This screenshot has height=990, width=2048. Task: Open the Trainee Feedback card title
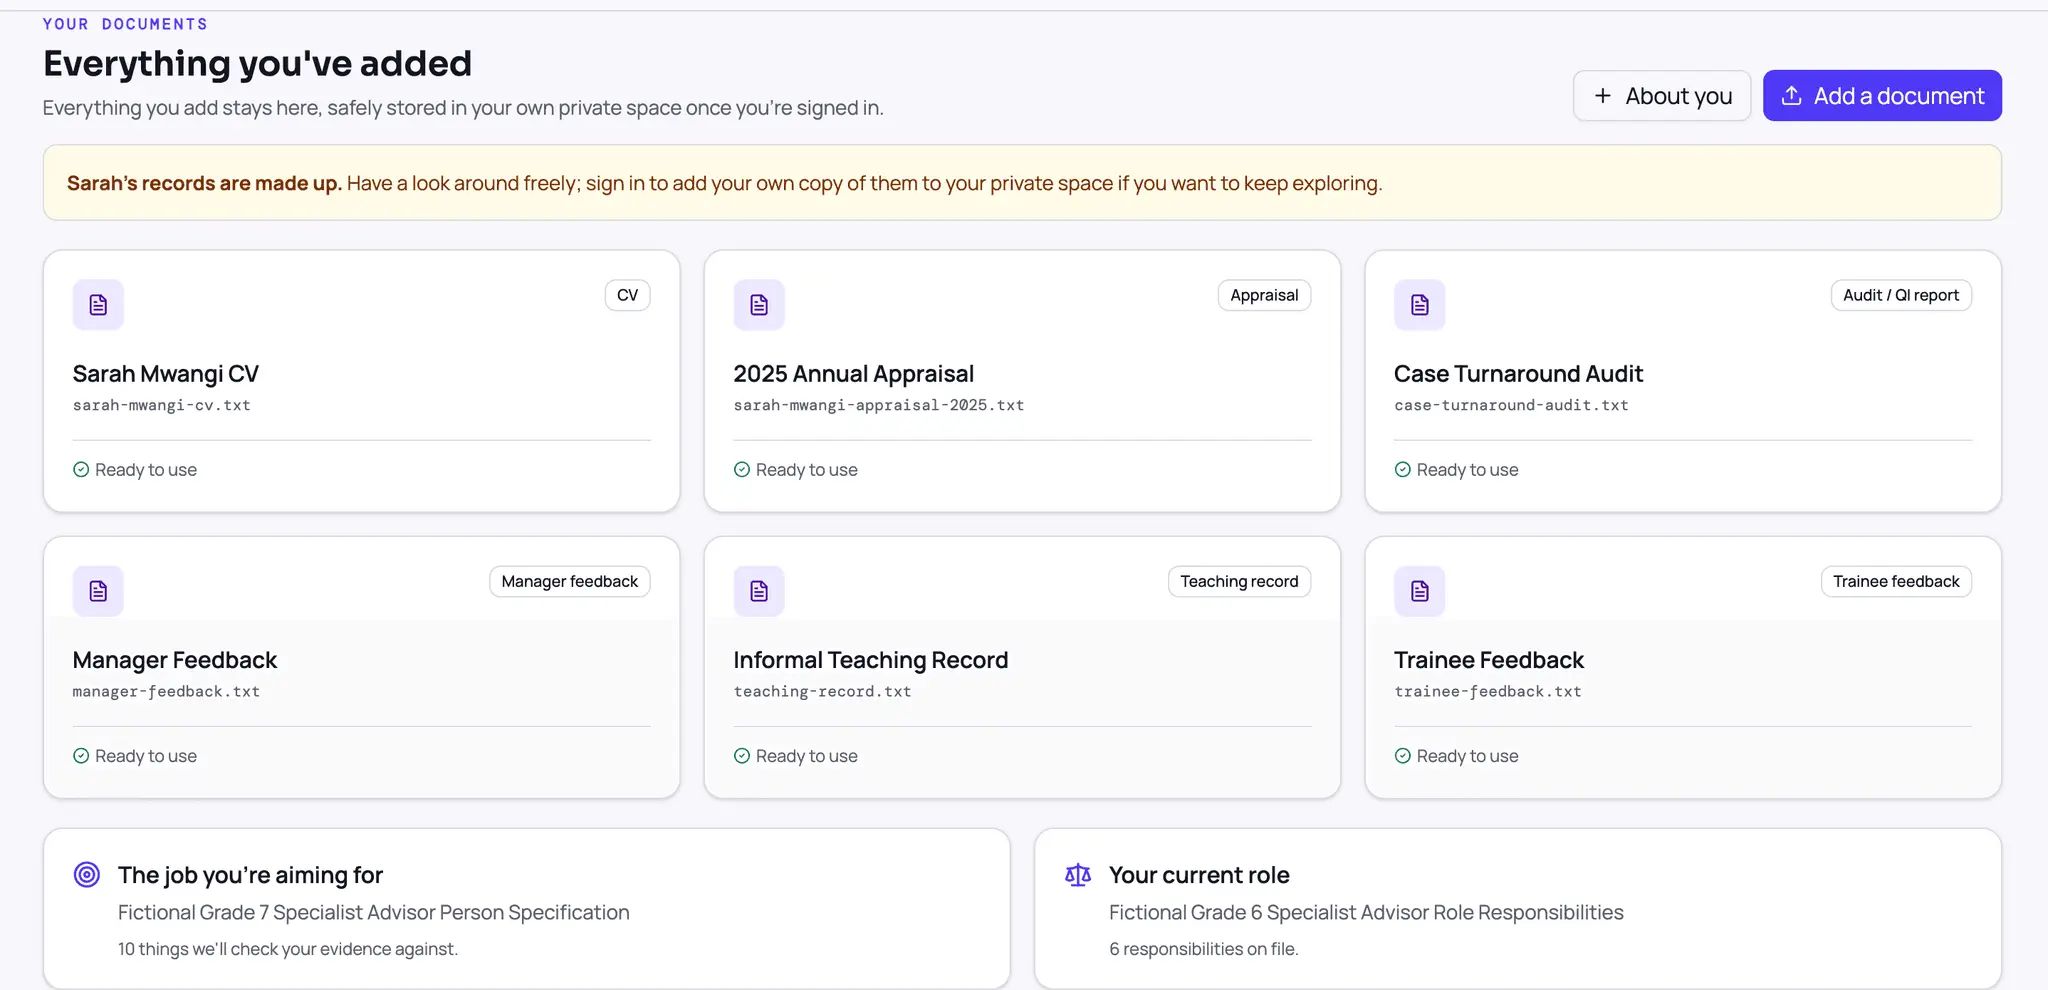1490,660
